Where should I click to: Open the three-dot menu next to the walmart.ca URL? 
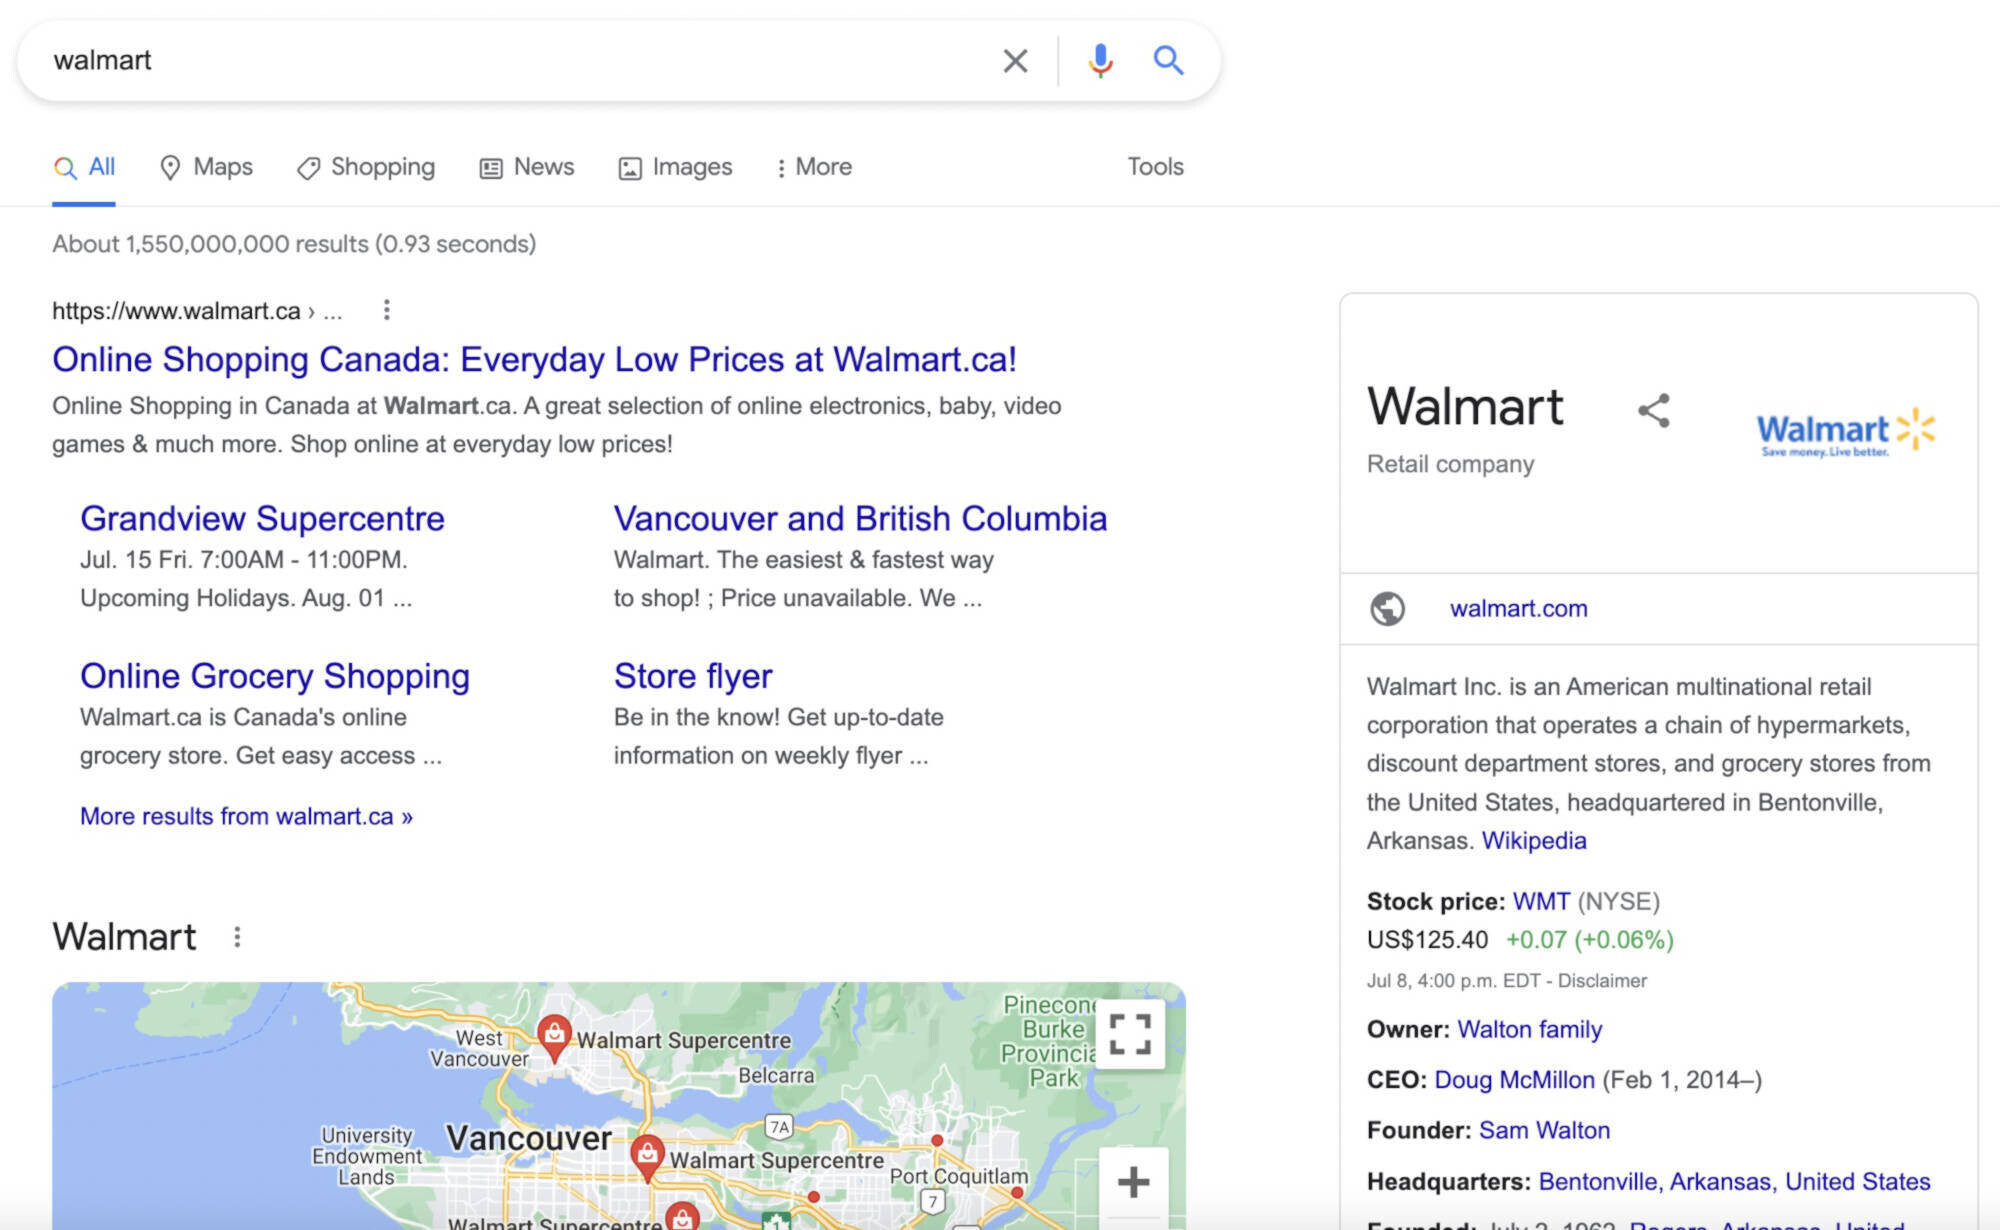pos(386,311)
